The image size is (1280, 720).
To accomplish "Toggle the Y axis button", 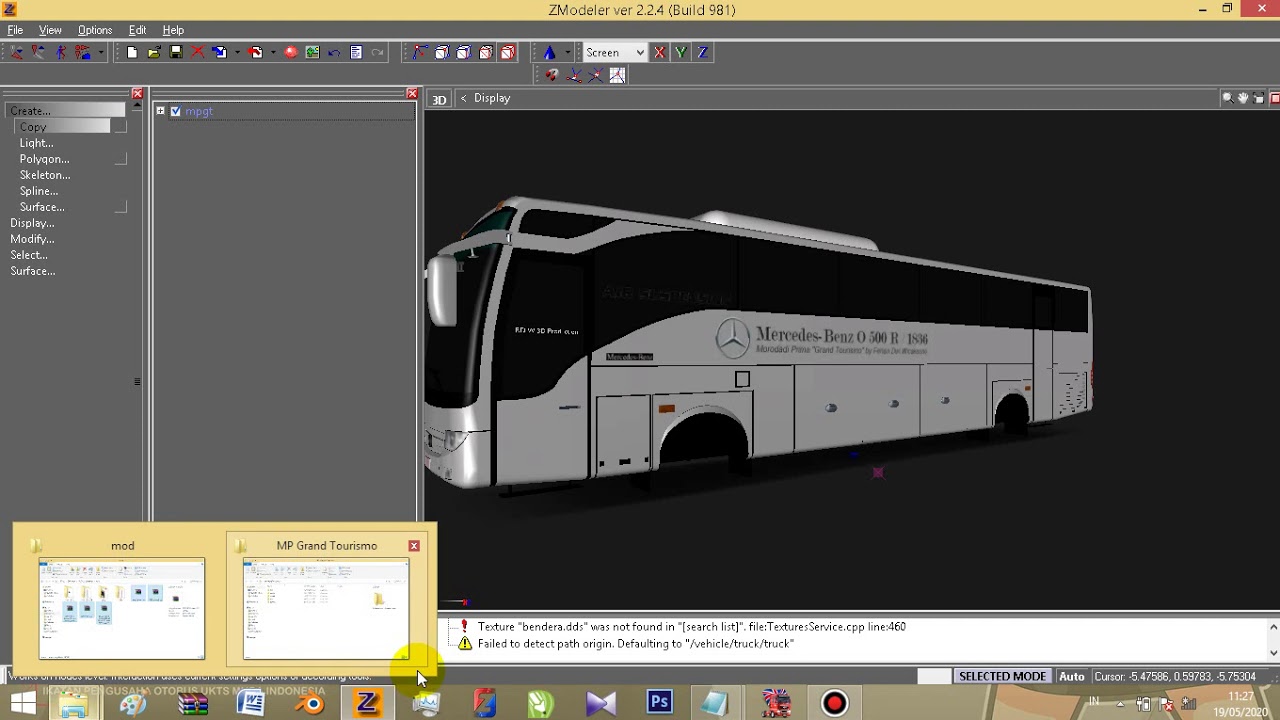I will click(681, 52).
